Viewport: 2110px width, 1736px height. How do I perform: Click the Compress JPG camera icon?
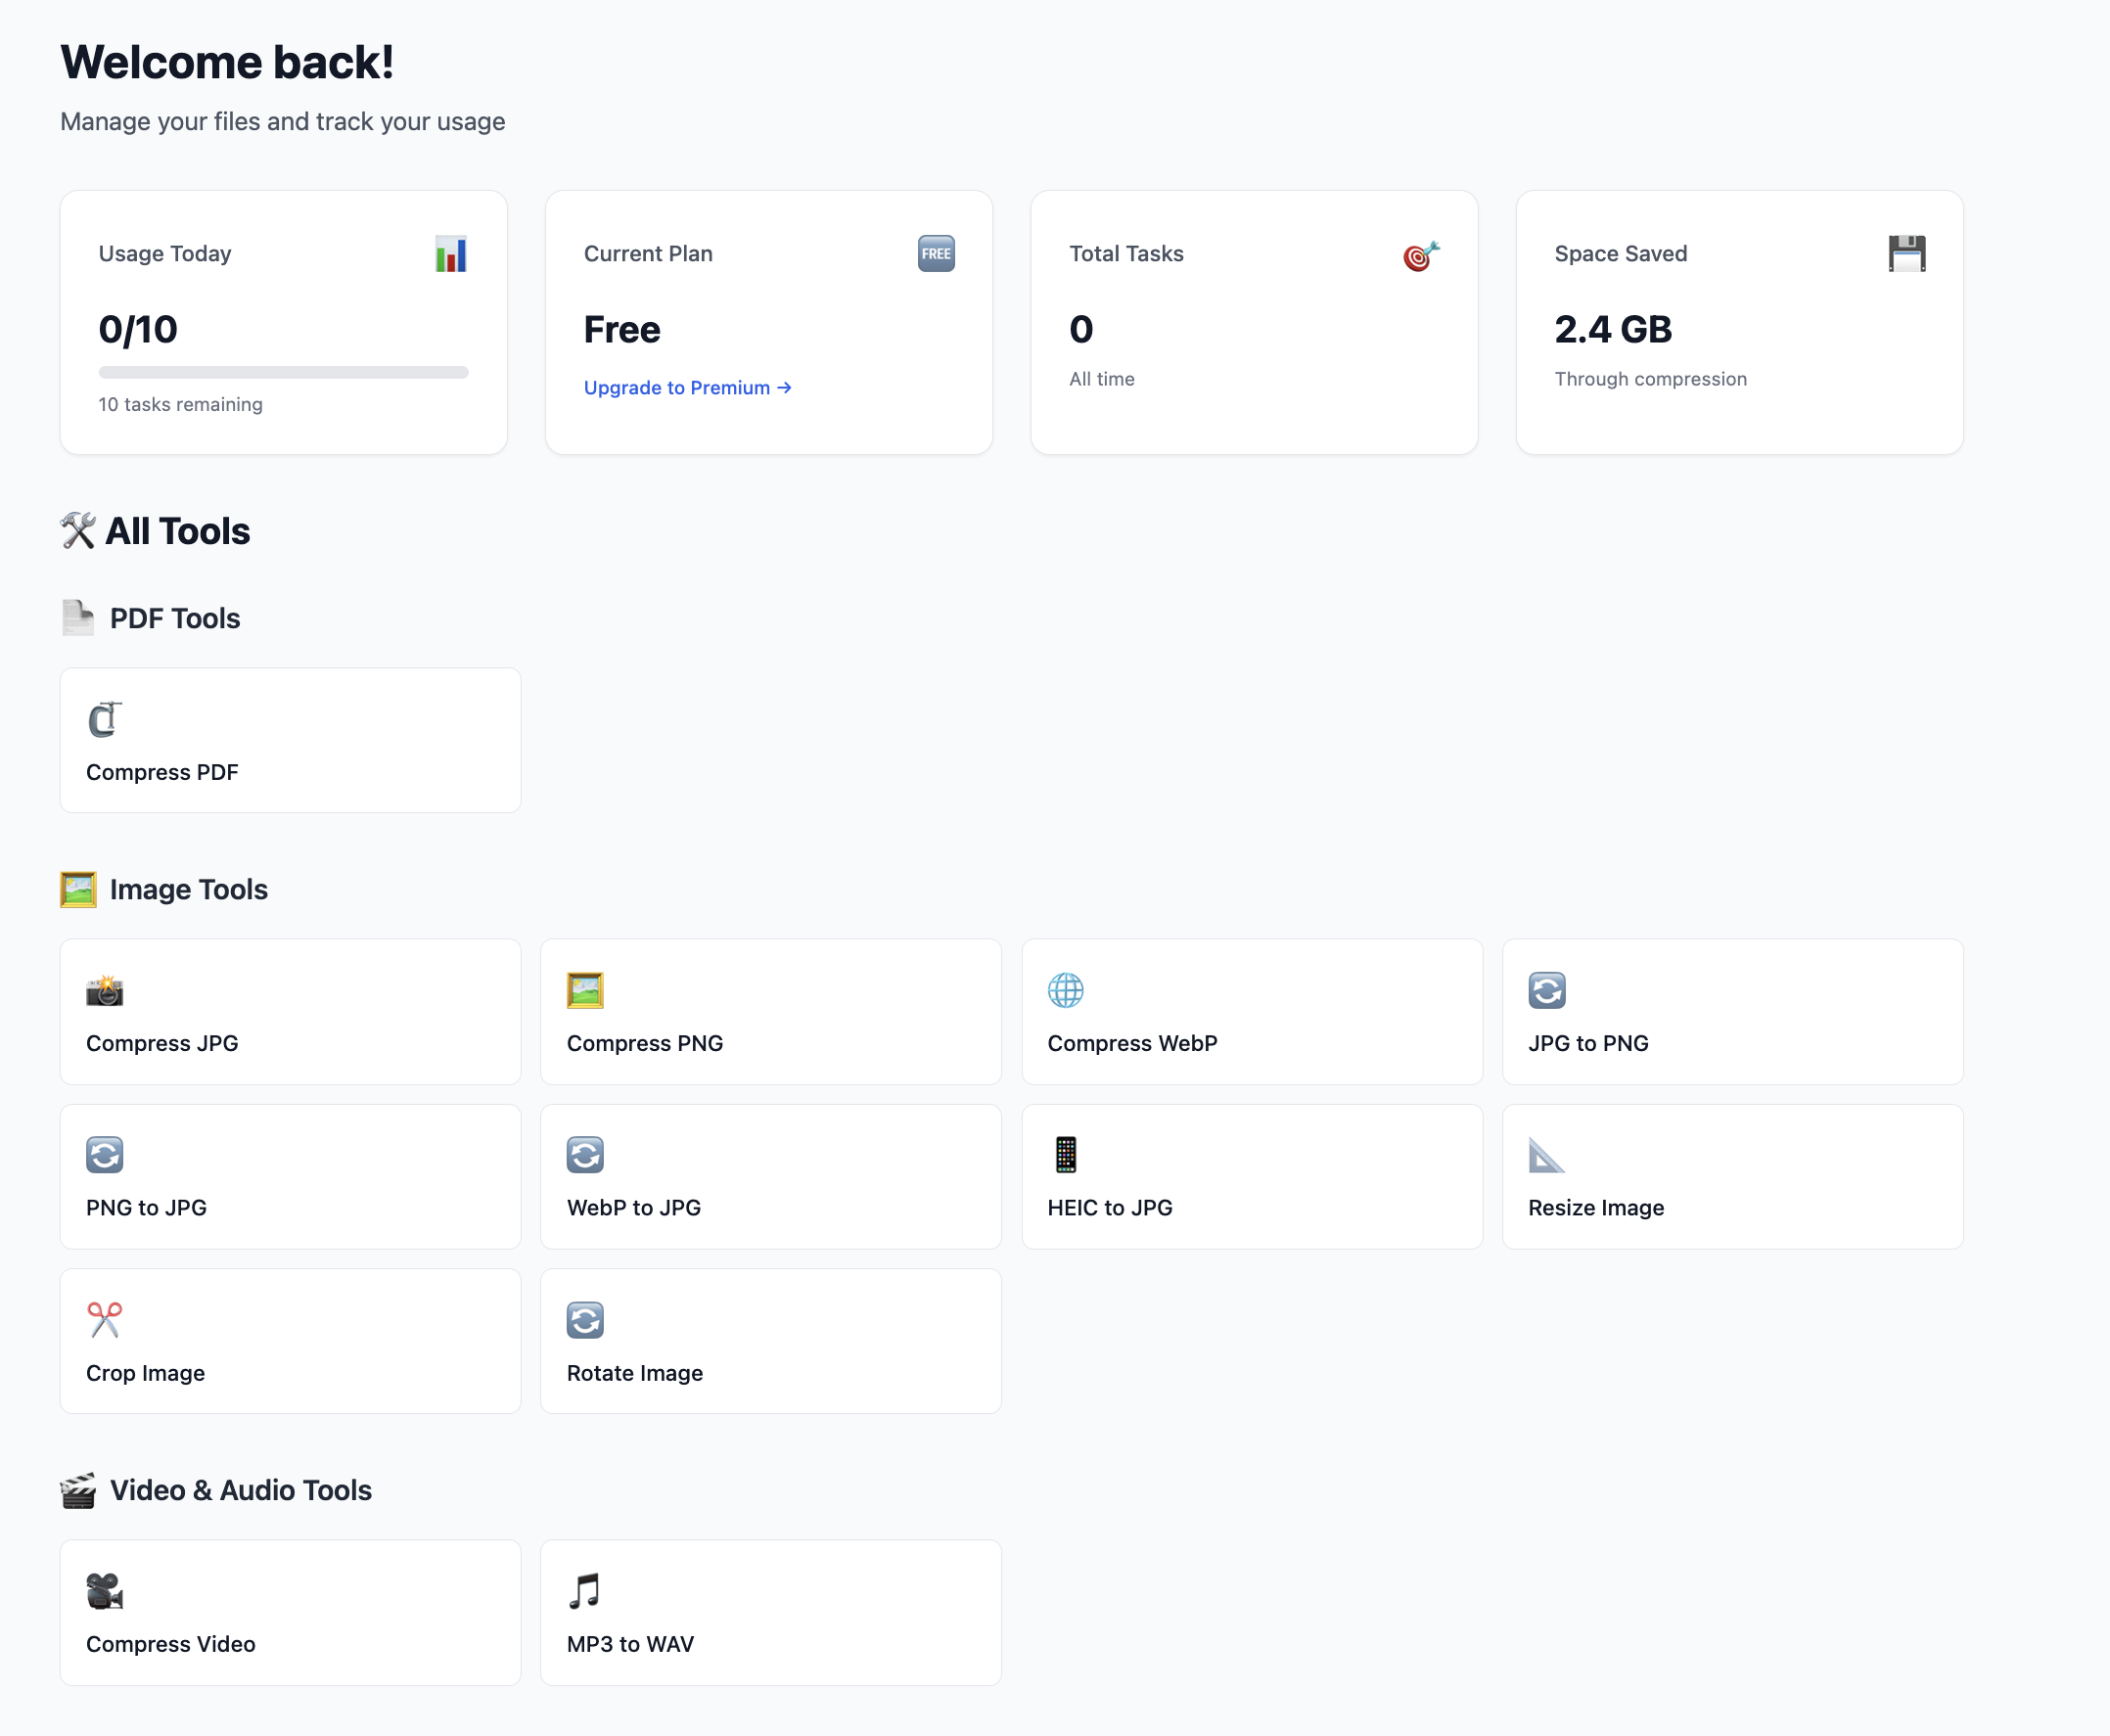(104, 990)
